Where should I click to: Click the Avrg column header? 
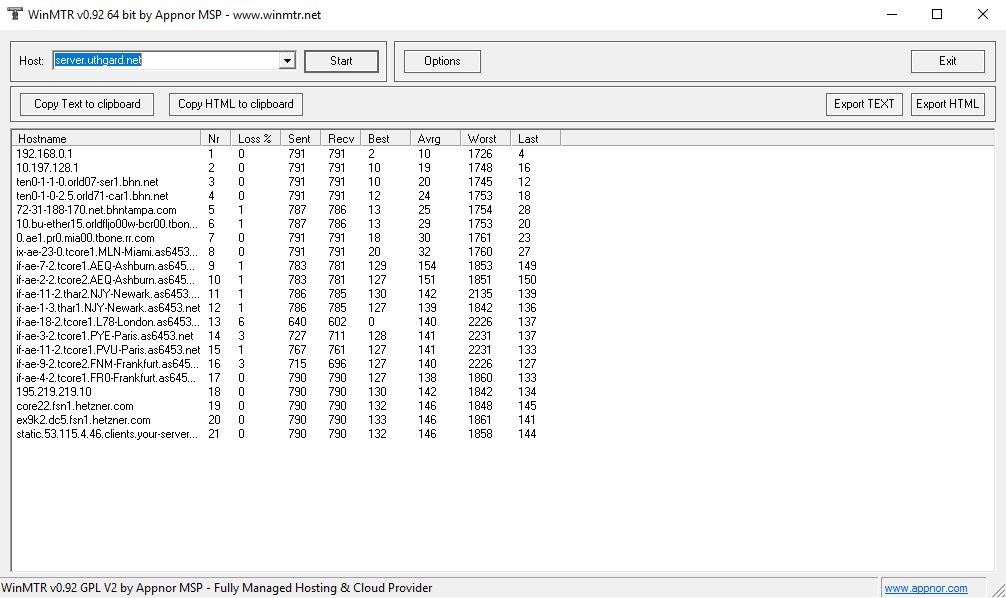tap(435, 138)
